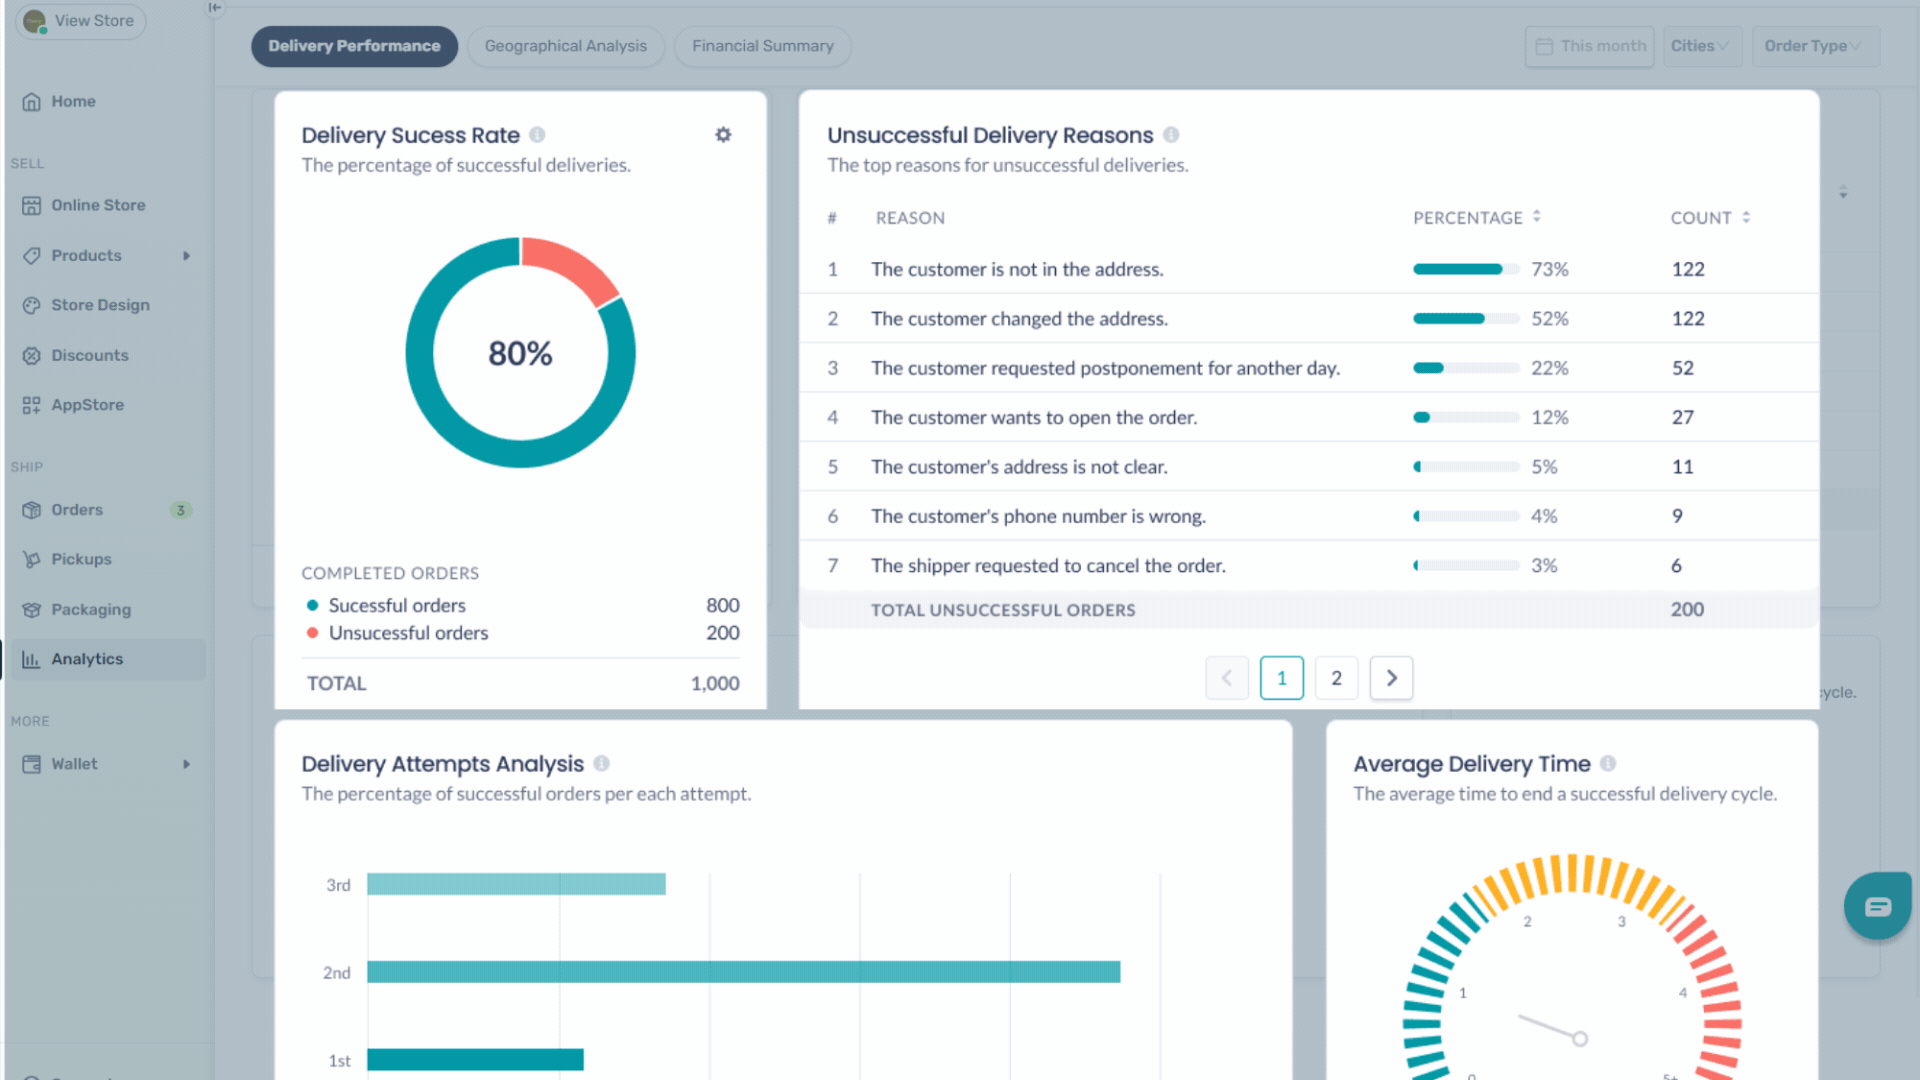Viewport: 1920px width, 1080px height.
Task: Click info icon next to Delivery Sucess Rate
Action: (x=537, y=135)
